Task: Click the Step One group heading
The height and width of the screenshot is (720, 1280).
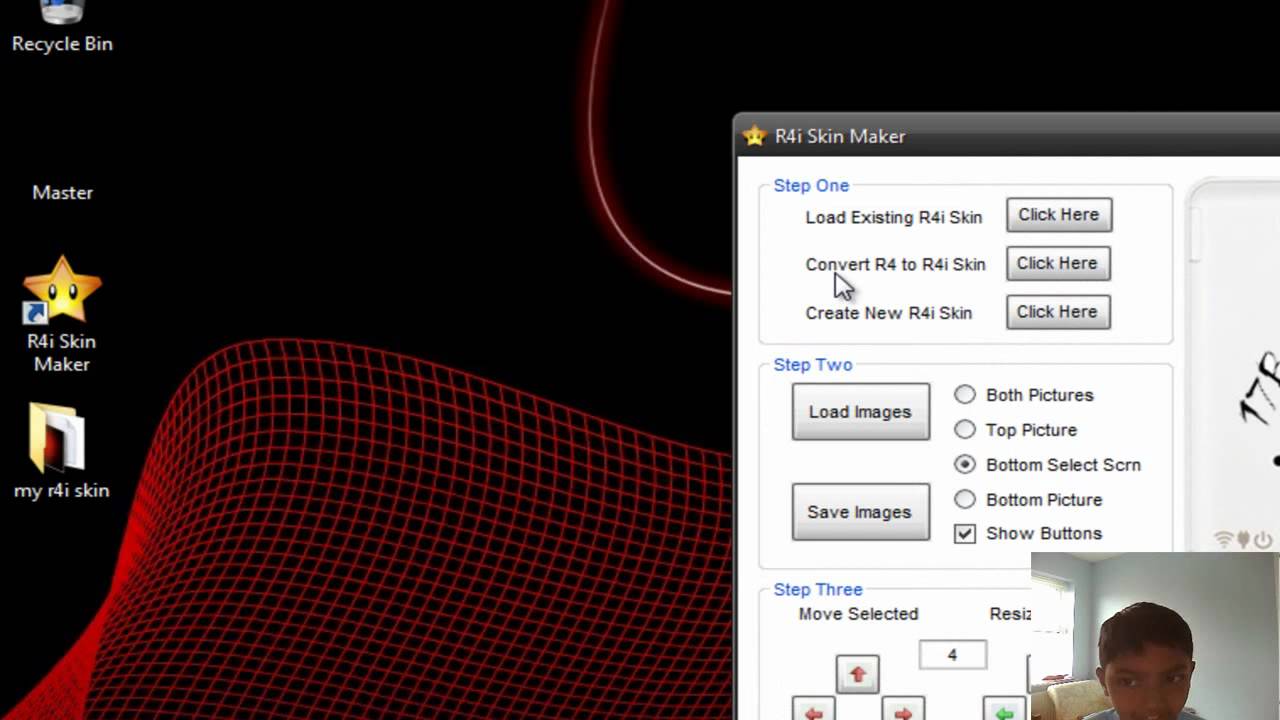Action: [x=811, y=186]
